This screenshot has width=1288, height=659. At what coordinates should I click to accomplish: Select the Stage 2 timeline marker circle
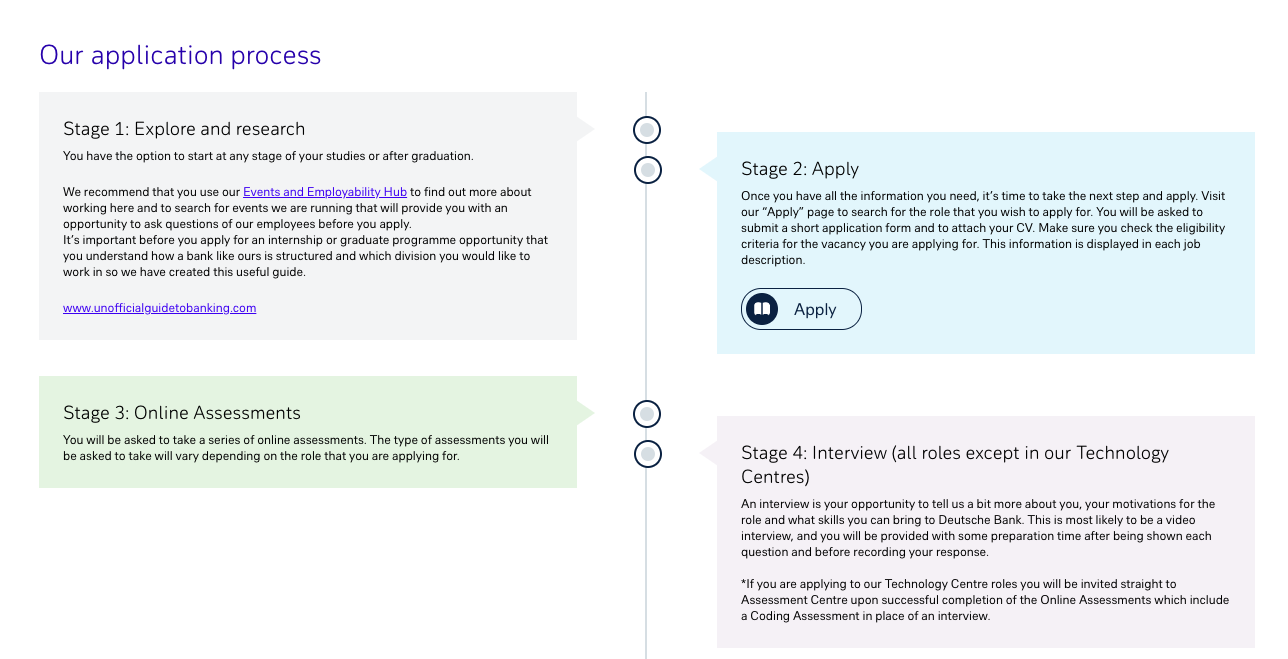[x=648, y=170]
